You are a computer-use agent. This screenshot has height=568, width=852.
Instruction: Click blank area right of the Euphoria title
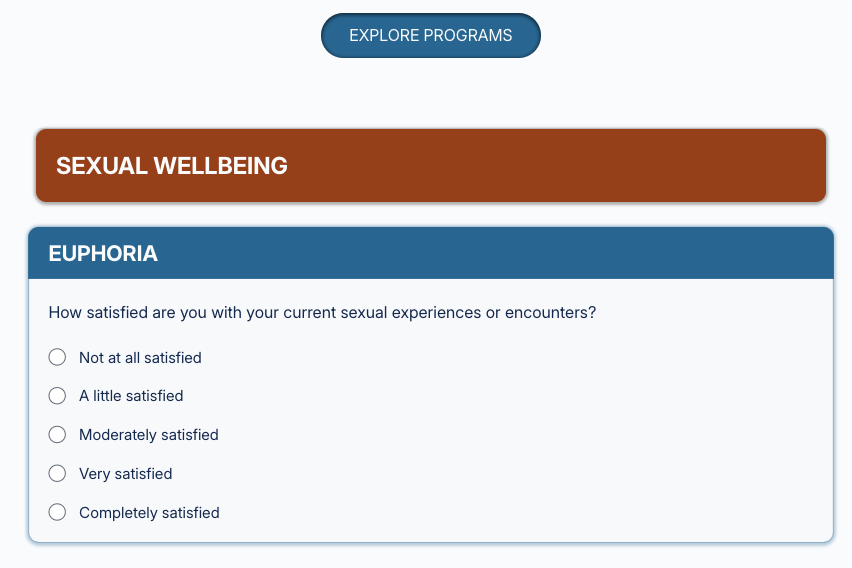pos(500,254)
